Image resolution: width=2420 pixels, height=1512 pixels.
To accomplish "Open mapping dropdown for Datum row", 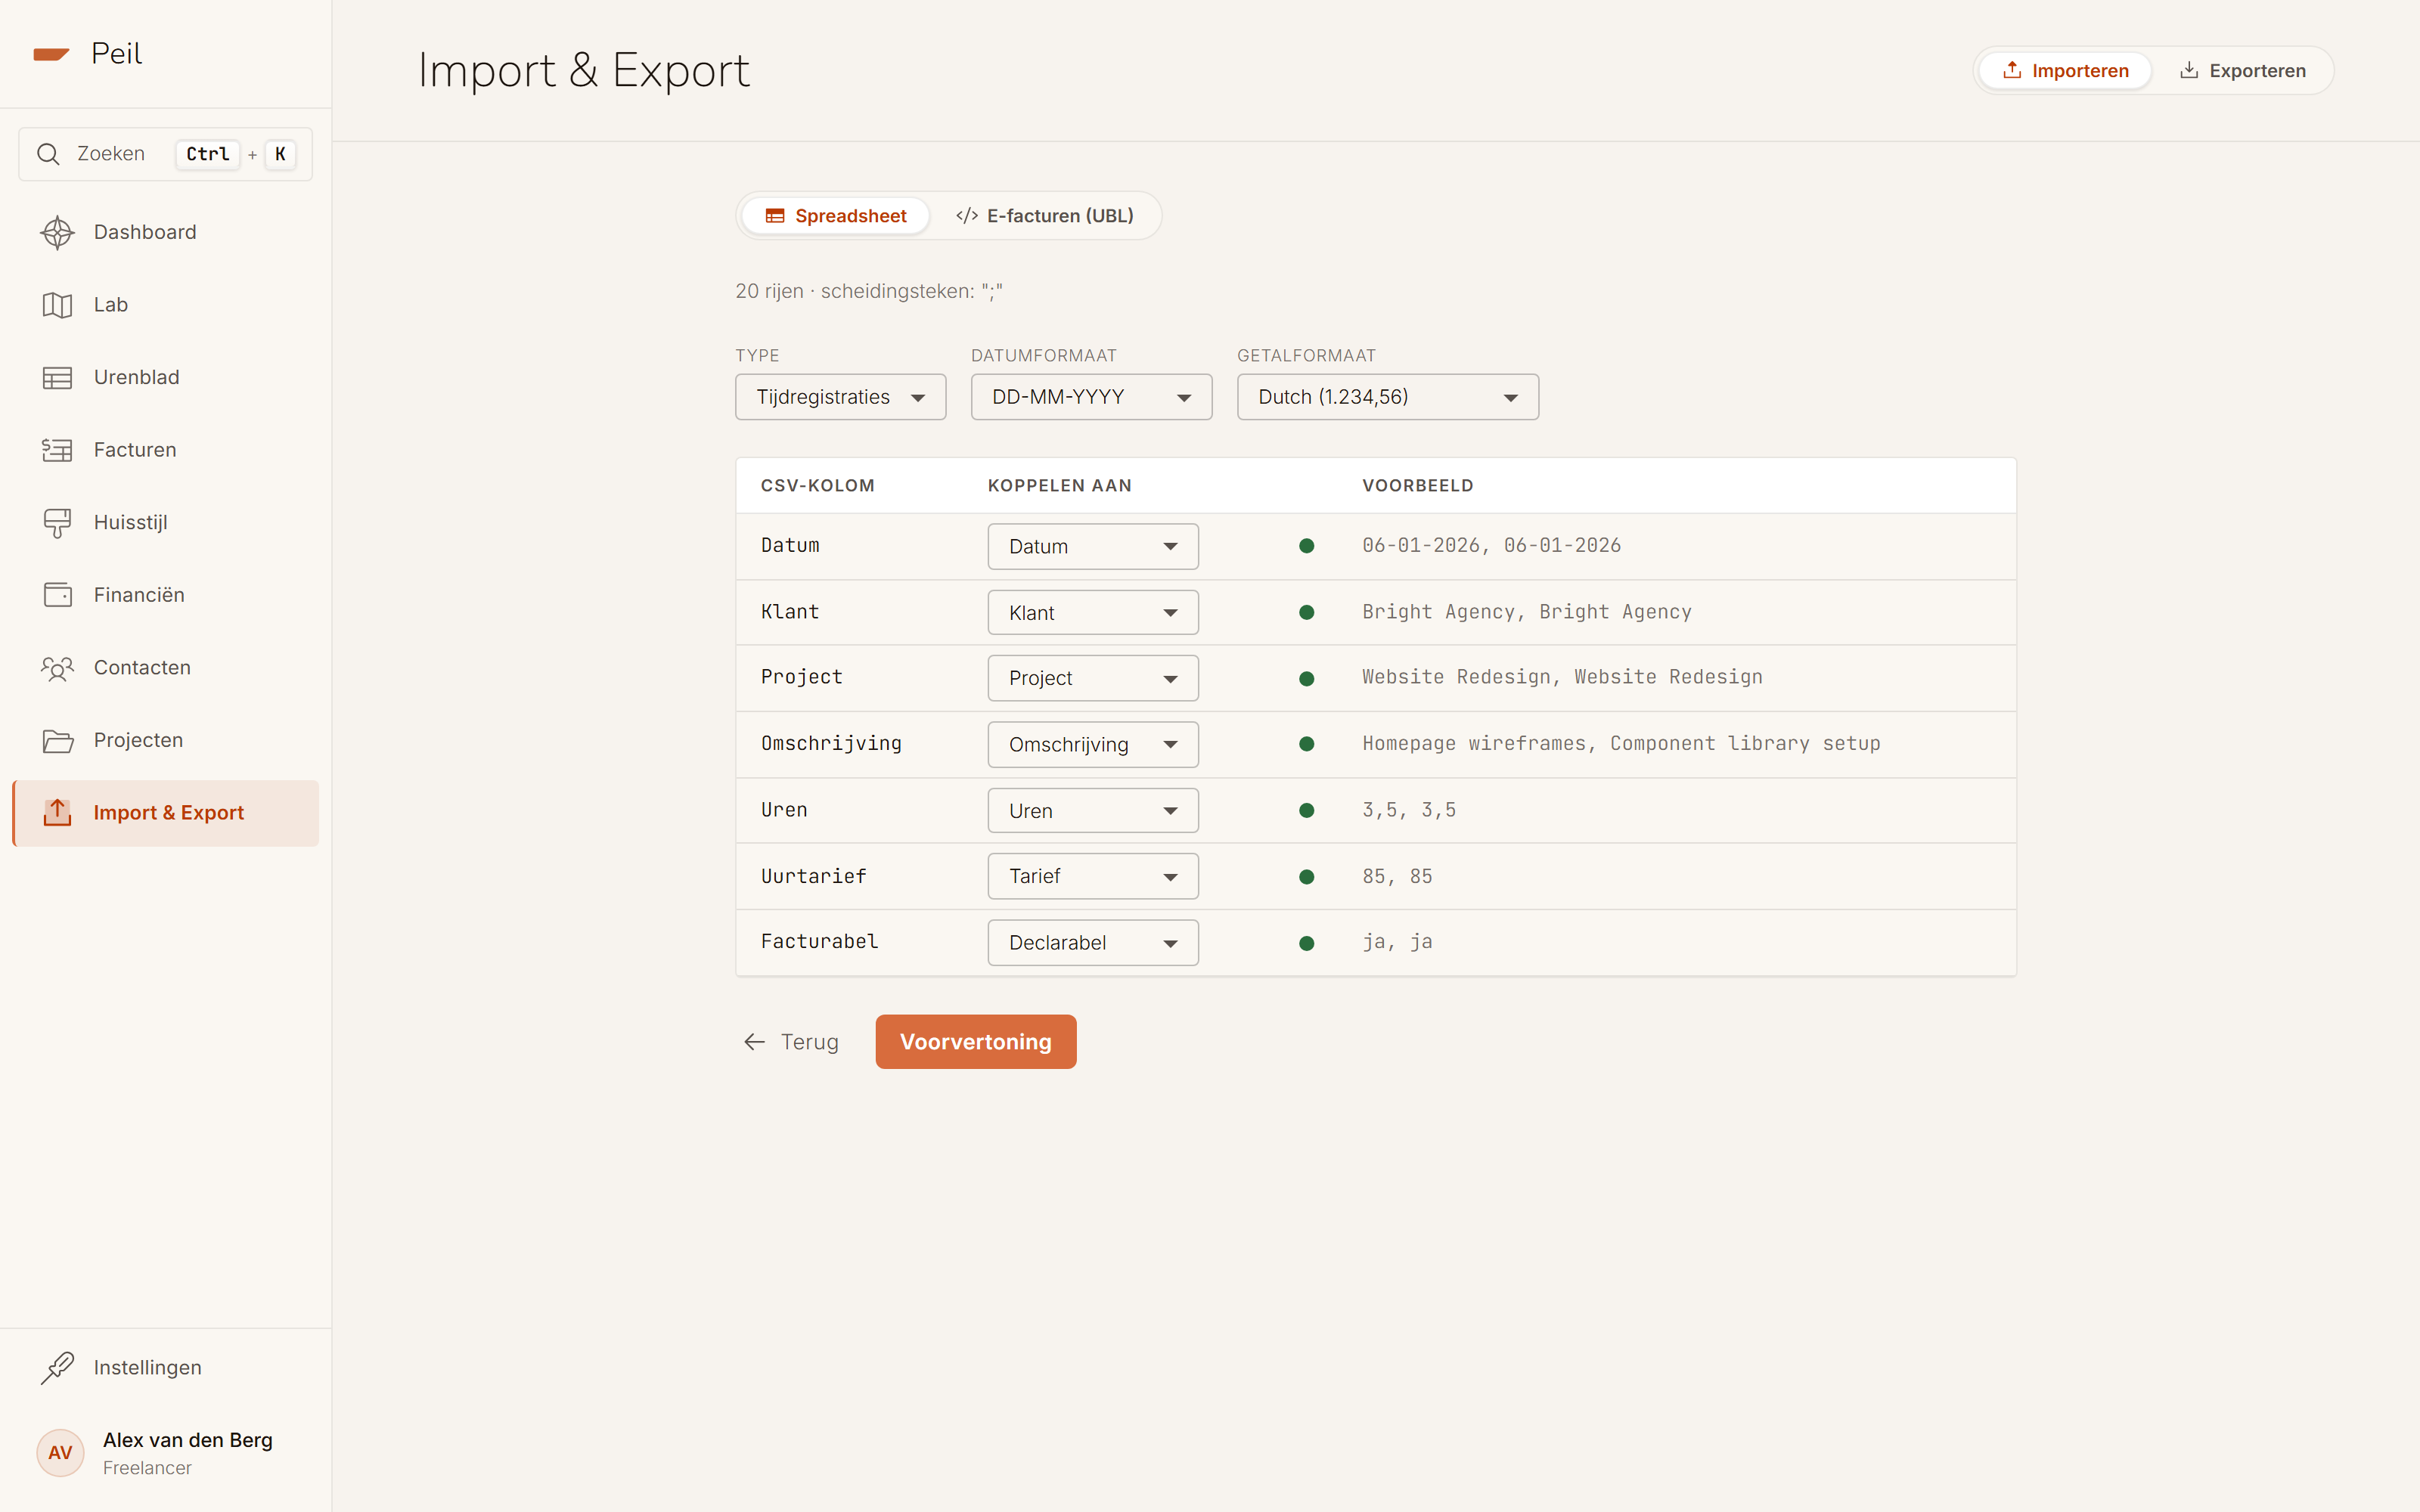I will pyautogui.click(x=1093, y=547).
